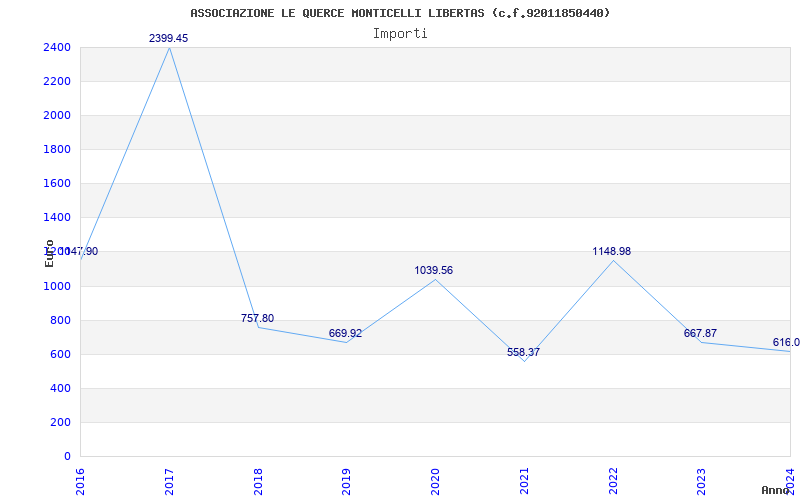Click the 1400 y-axis tick label
The image size is (800, 500).
58,218
